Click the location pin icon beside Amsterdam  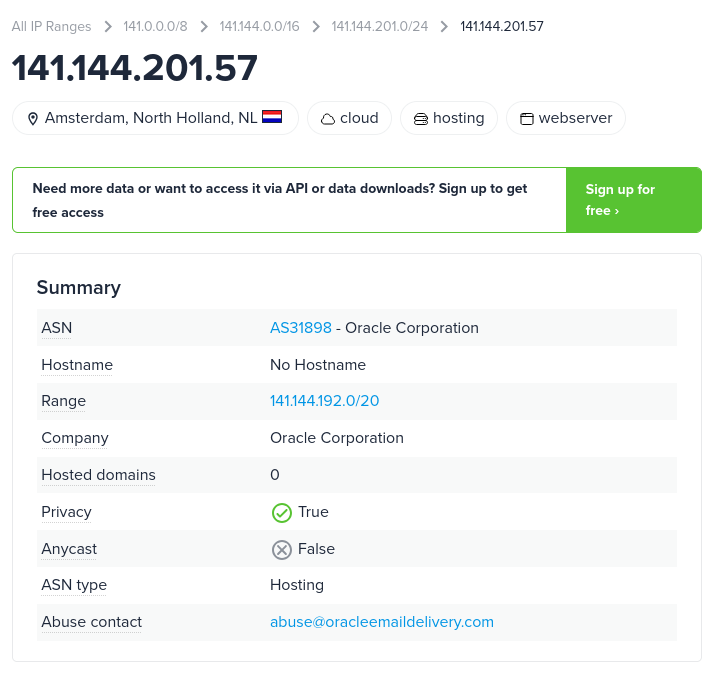32,119
